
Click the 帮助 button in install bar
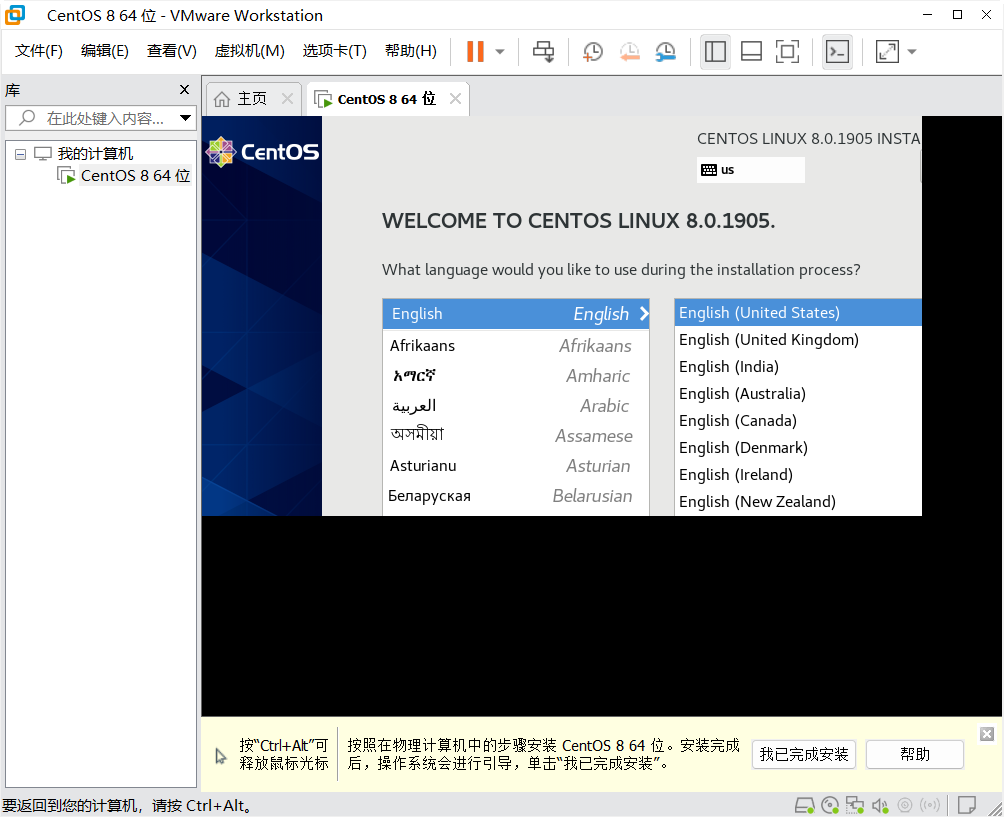click(x=914, y=755)
